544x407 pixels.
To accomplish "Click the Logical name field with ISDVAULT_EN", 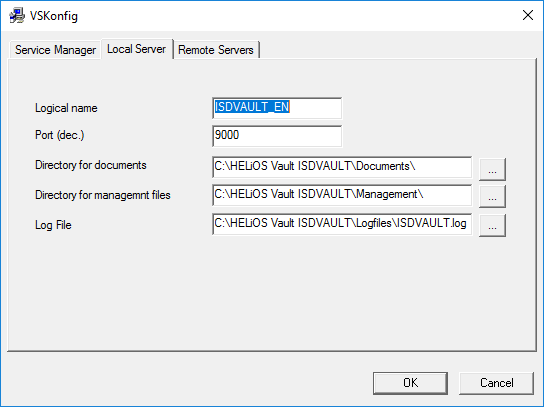I will tap(277, 108).
